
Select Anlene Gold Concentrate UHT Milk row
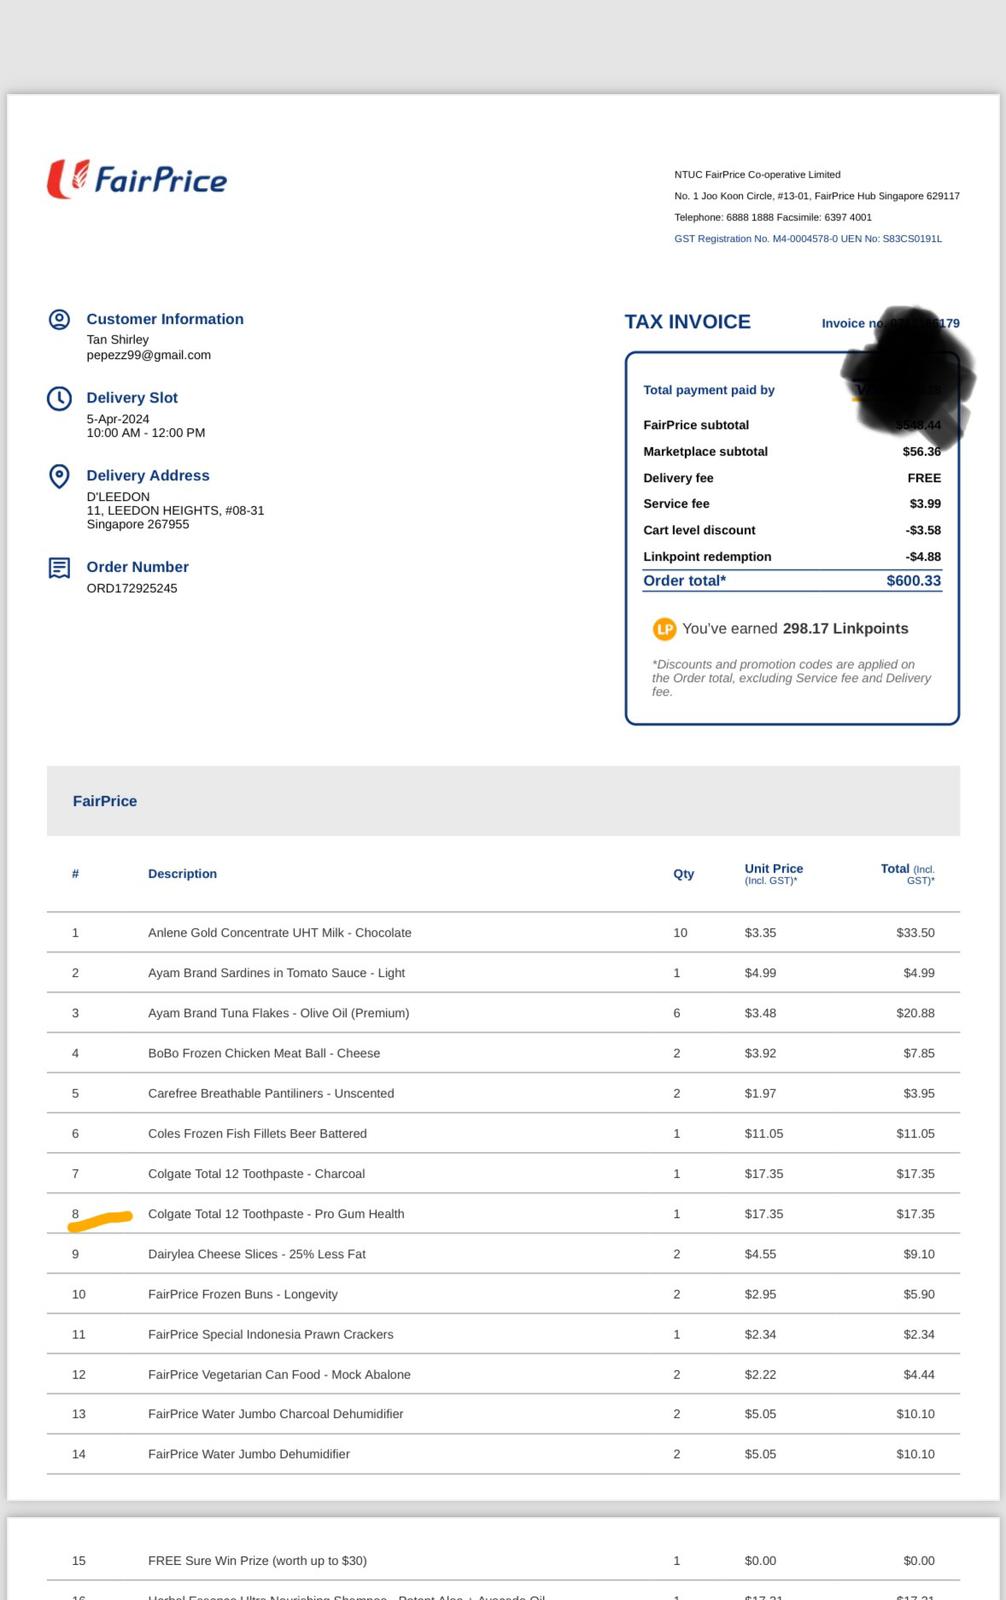503,933
